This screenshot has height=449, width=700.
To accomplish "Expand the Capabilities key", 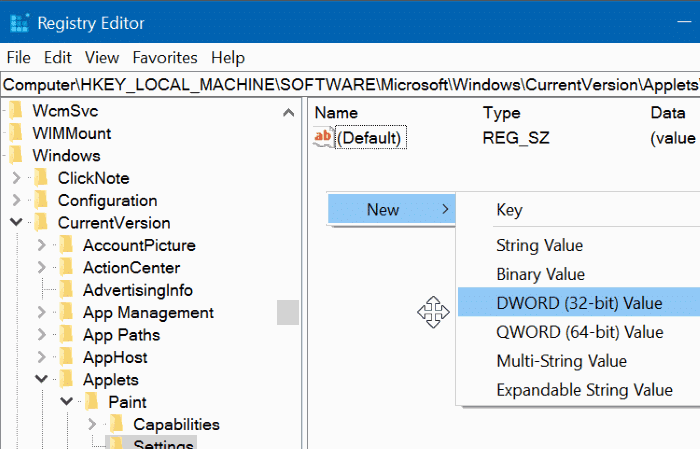I will 92,424.
